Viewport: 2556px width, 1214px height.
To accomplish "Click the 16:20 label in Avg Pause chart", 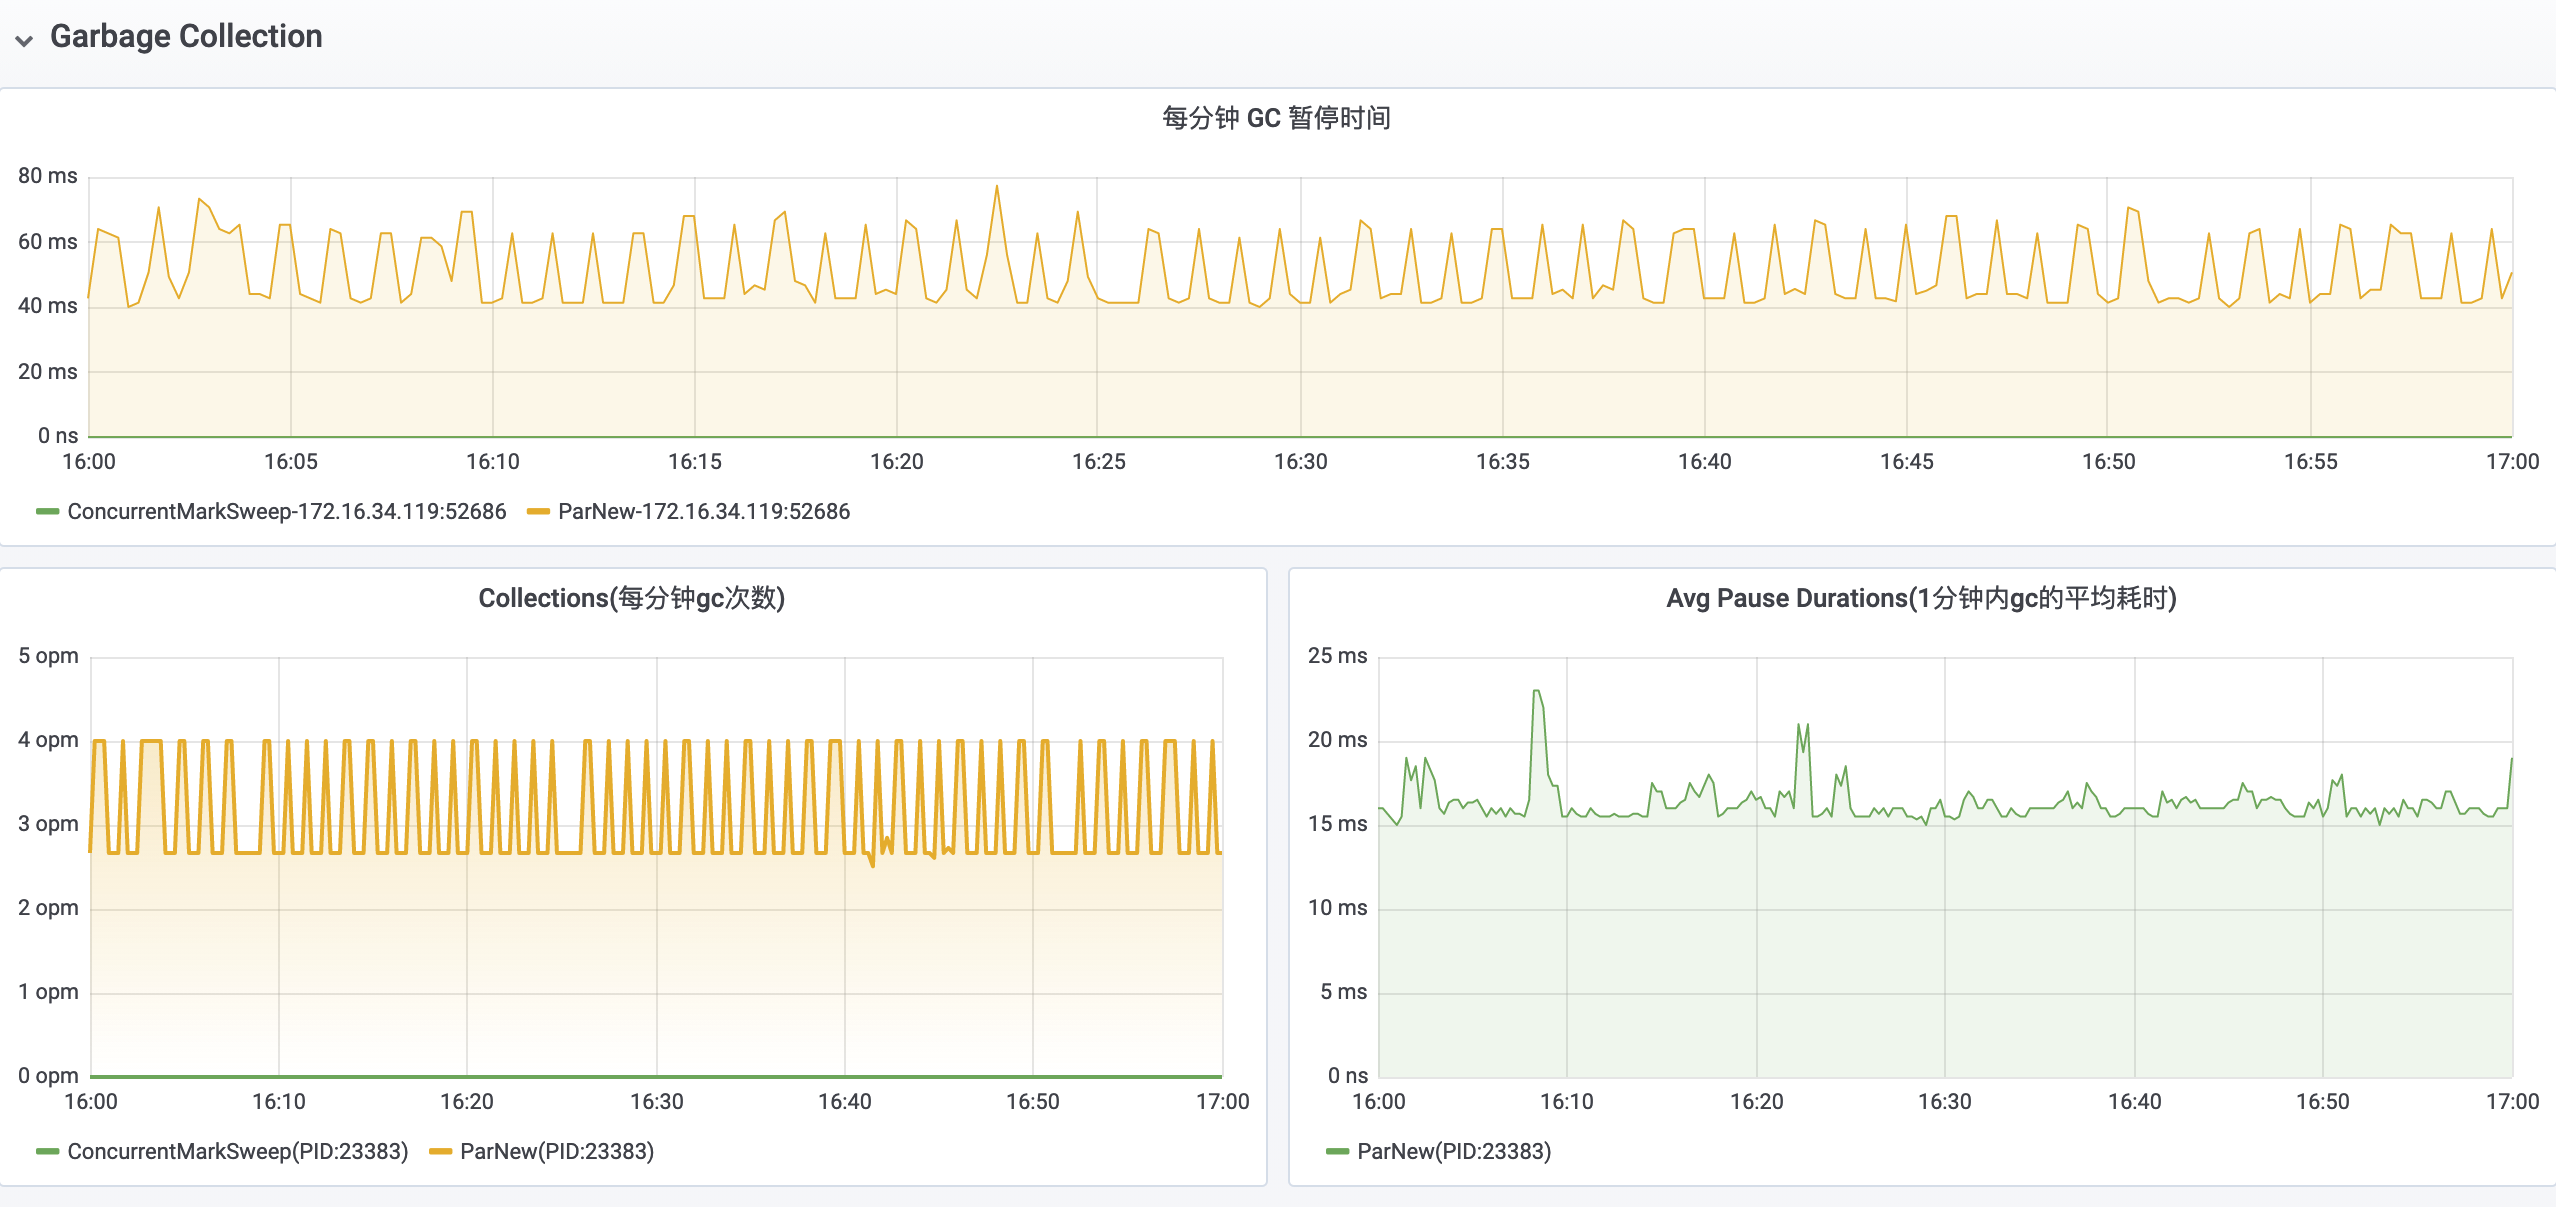I will 1756,1101.
